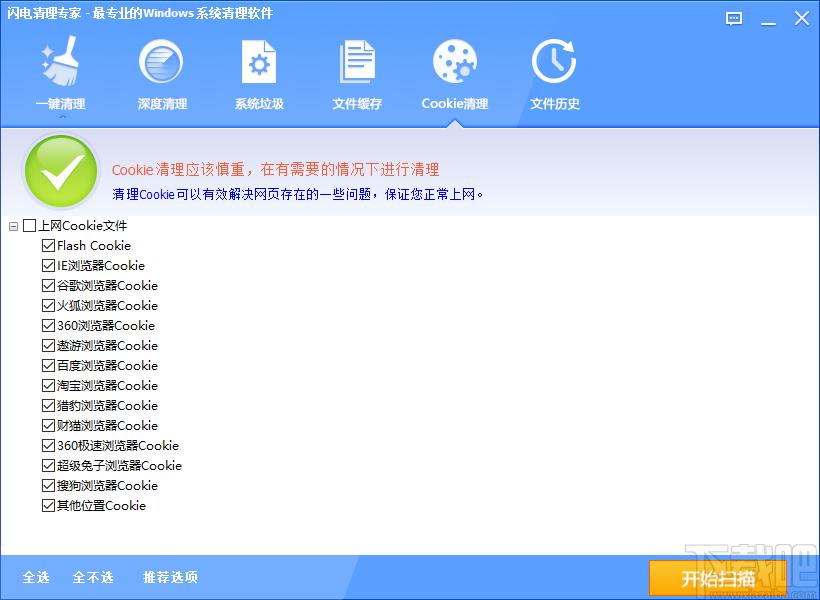
Task: Select the 猎豹浏览器Cookie text label
Action: [x=107, y=405]
